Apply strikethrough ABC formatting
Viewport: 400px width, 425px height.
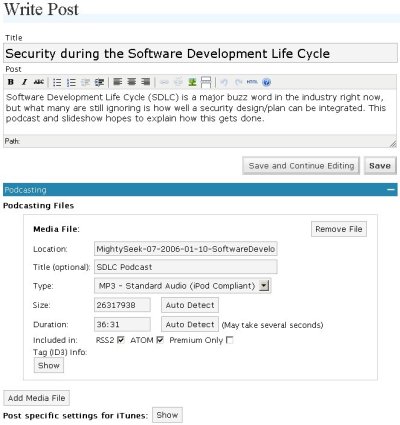(x=39, y=82)
